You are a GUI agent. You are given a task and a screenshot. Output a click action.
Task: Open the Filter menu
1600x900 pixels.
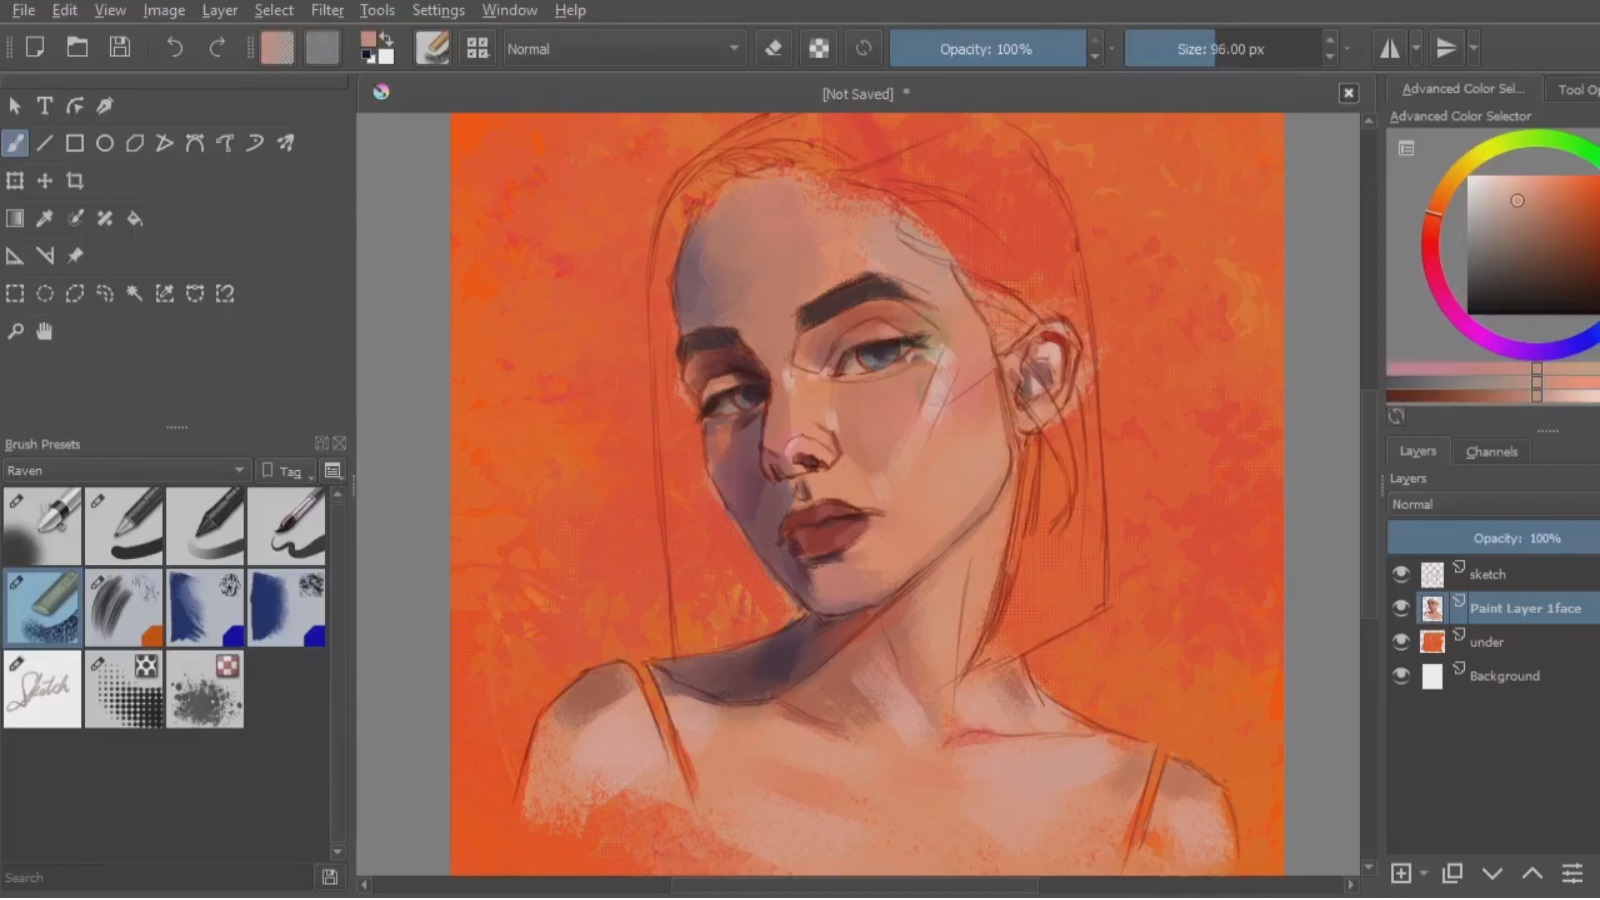pos(327,10)
